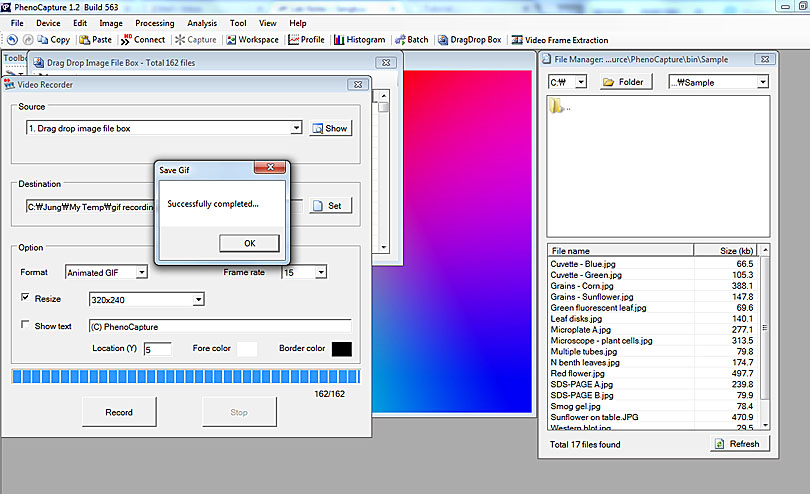Pick the black Border color swatch

pyautogui.click(x=341, y=349)
